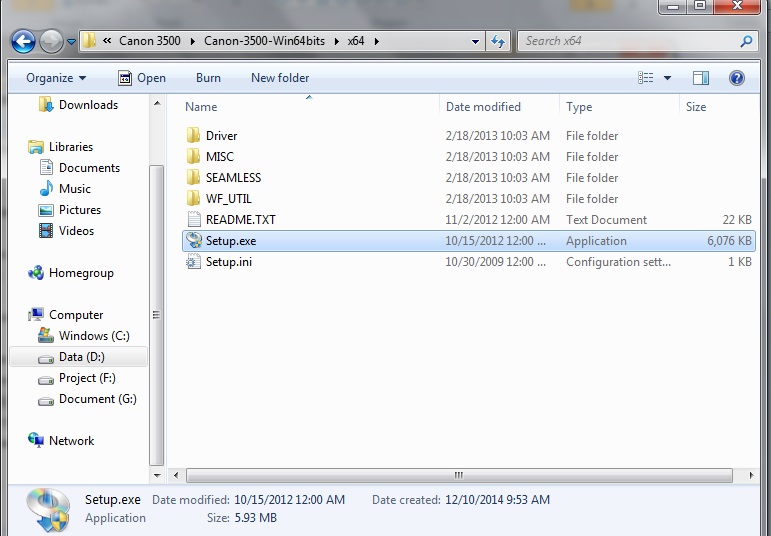Click Downloads in navigation pane
Image resolution: width=771 pixels, height=536 pixels.
pos(88,105)
